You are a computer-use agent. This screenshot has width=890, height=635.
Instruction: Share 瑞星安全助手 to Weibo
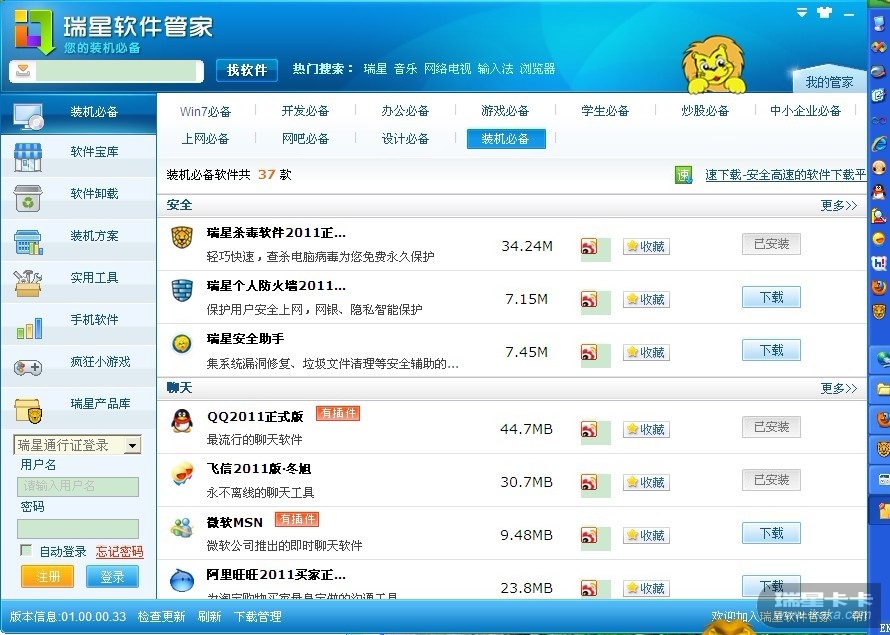(x=589, y=353)
